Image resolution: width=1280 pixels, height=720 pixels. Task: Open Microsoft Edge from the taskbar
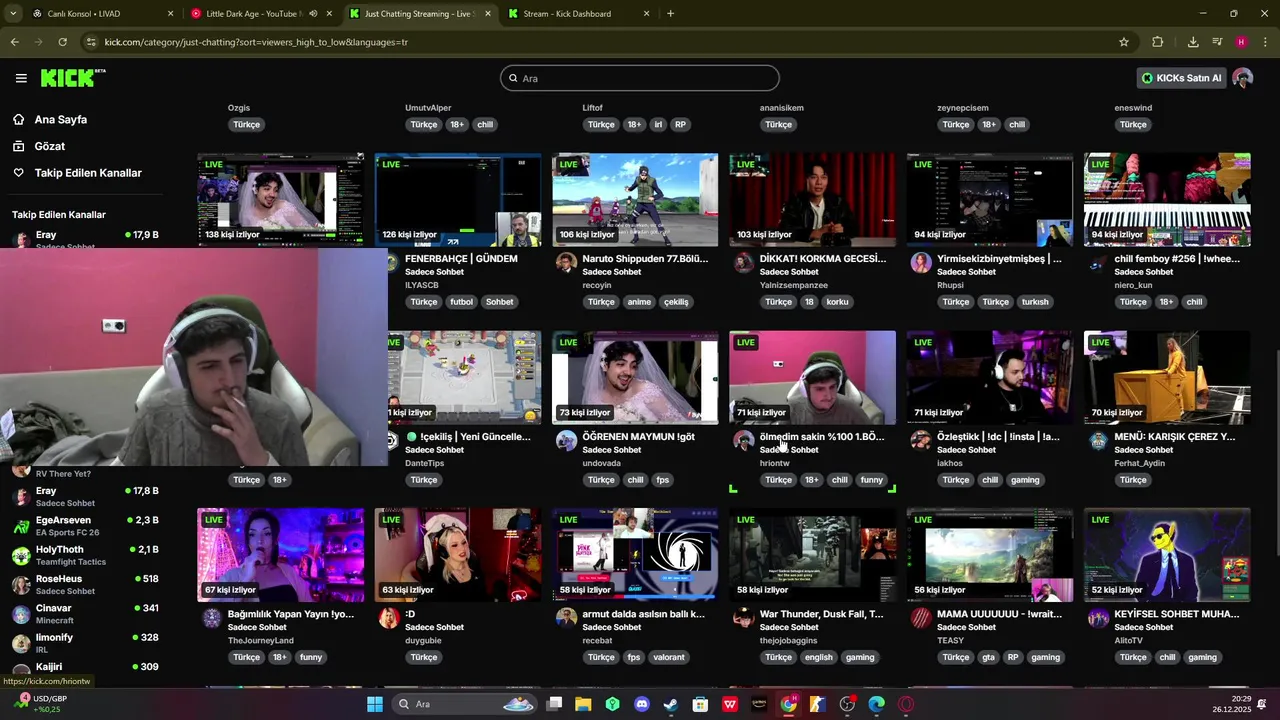point(877,704)
